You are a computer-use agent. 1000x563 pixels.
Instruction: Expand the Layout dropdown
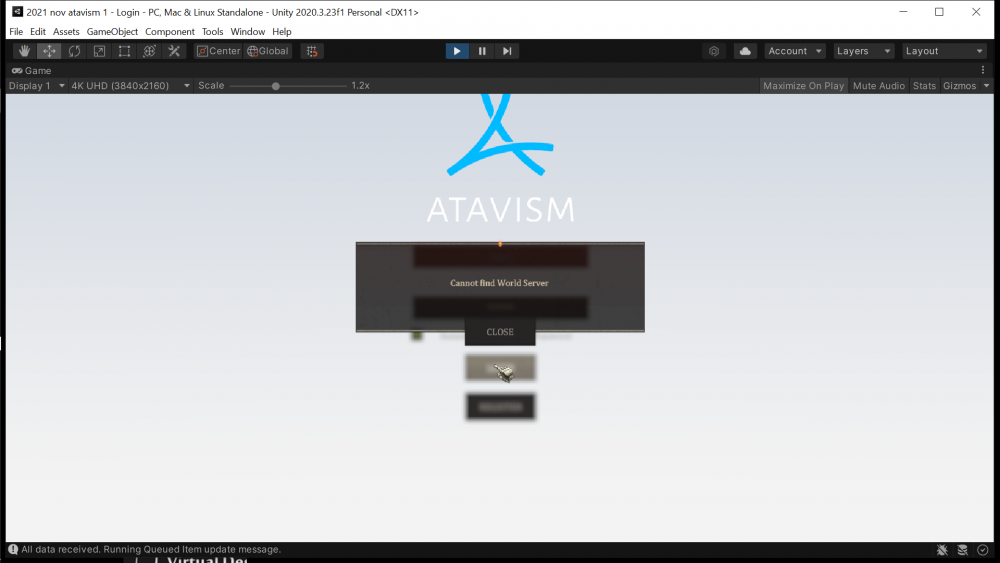pyautogui.click(x=943, y=51)
